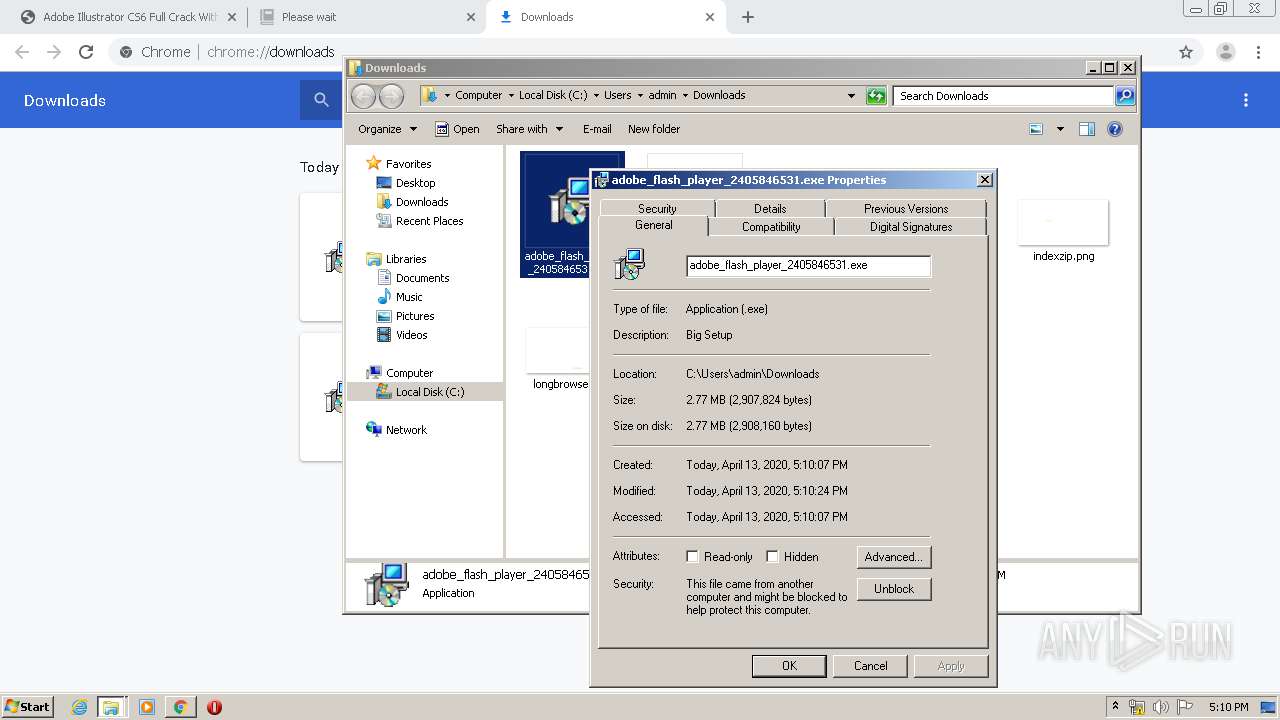Toggle the preview pane icon in Explorer

coord(1087,129)
